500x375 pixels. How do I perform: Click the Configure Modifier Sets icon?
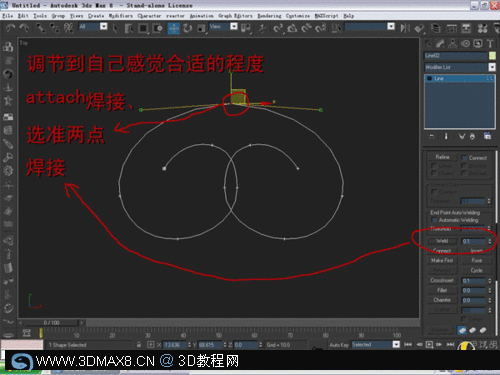[x=487, y=136]
